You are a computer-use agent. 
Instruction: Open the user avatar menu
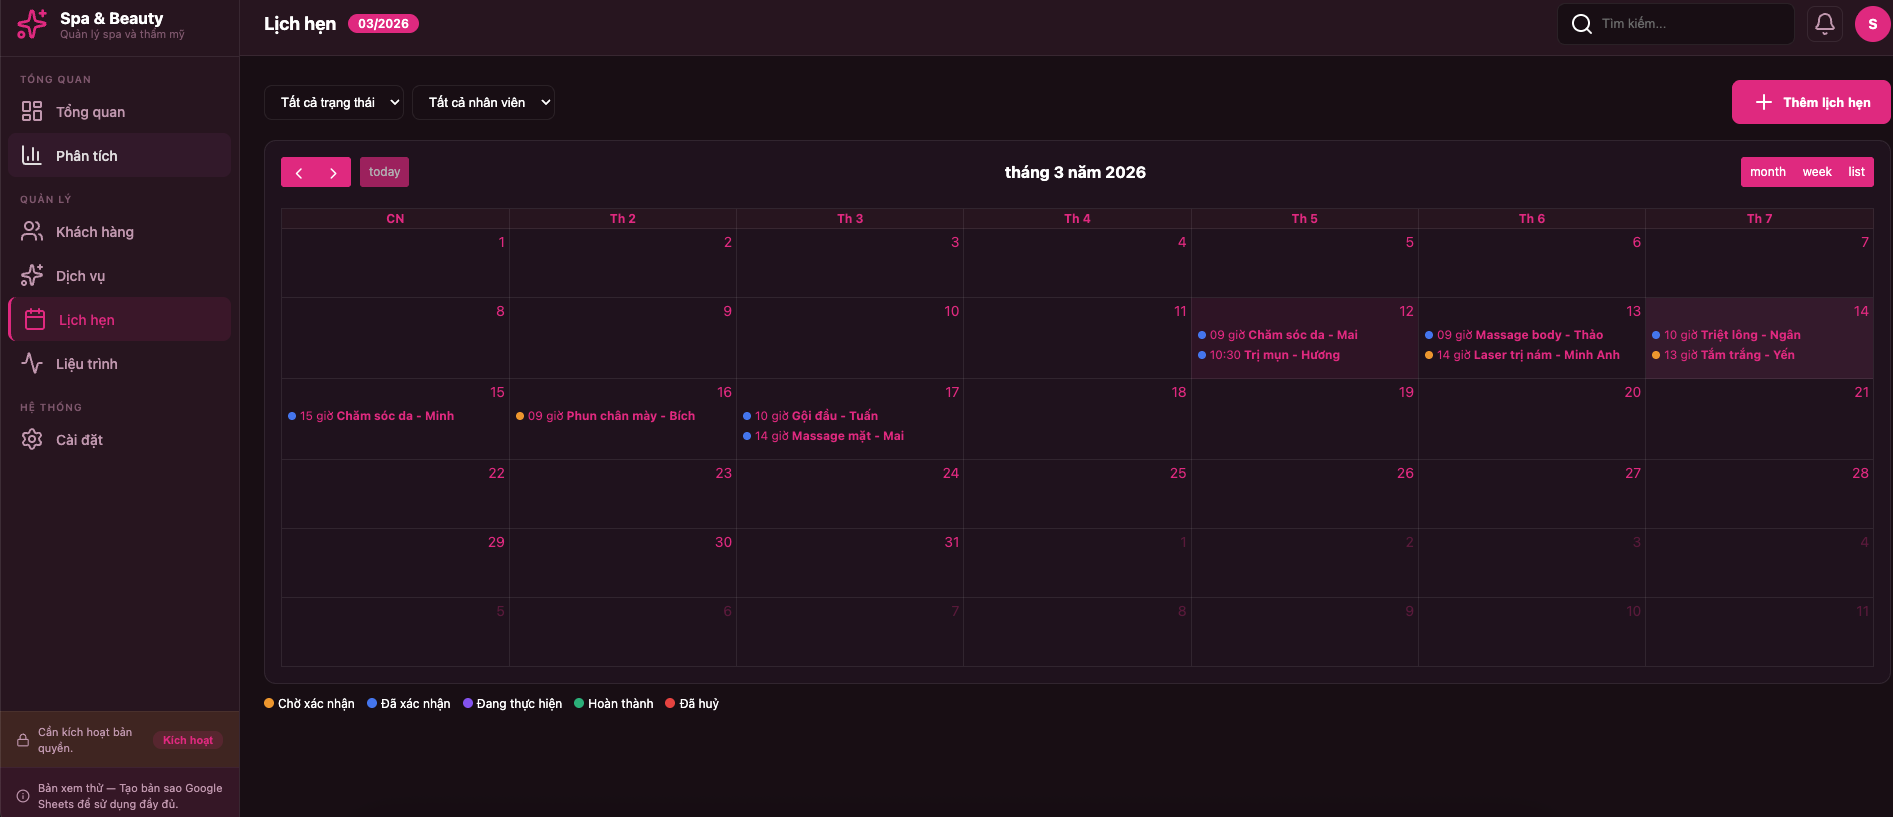click(1872, 24)
